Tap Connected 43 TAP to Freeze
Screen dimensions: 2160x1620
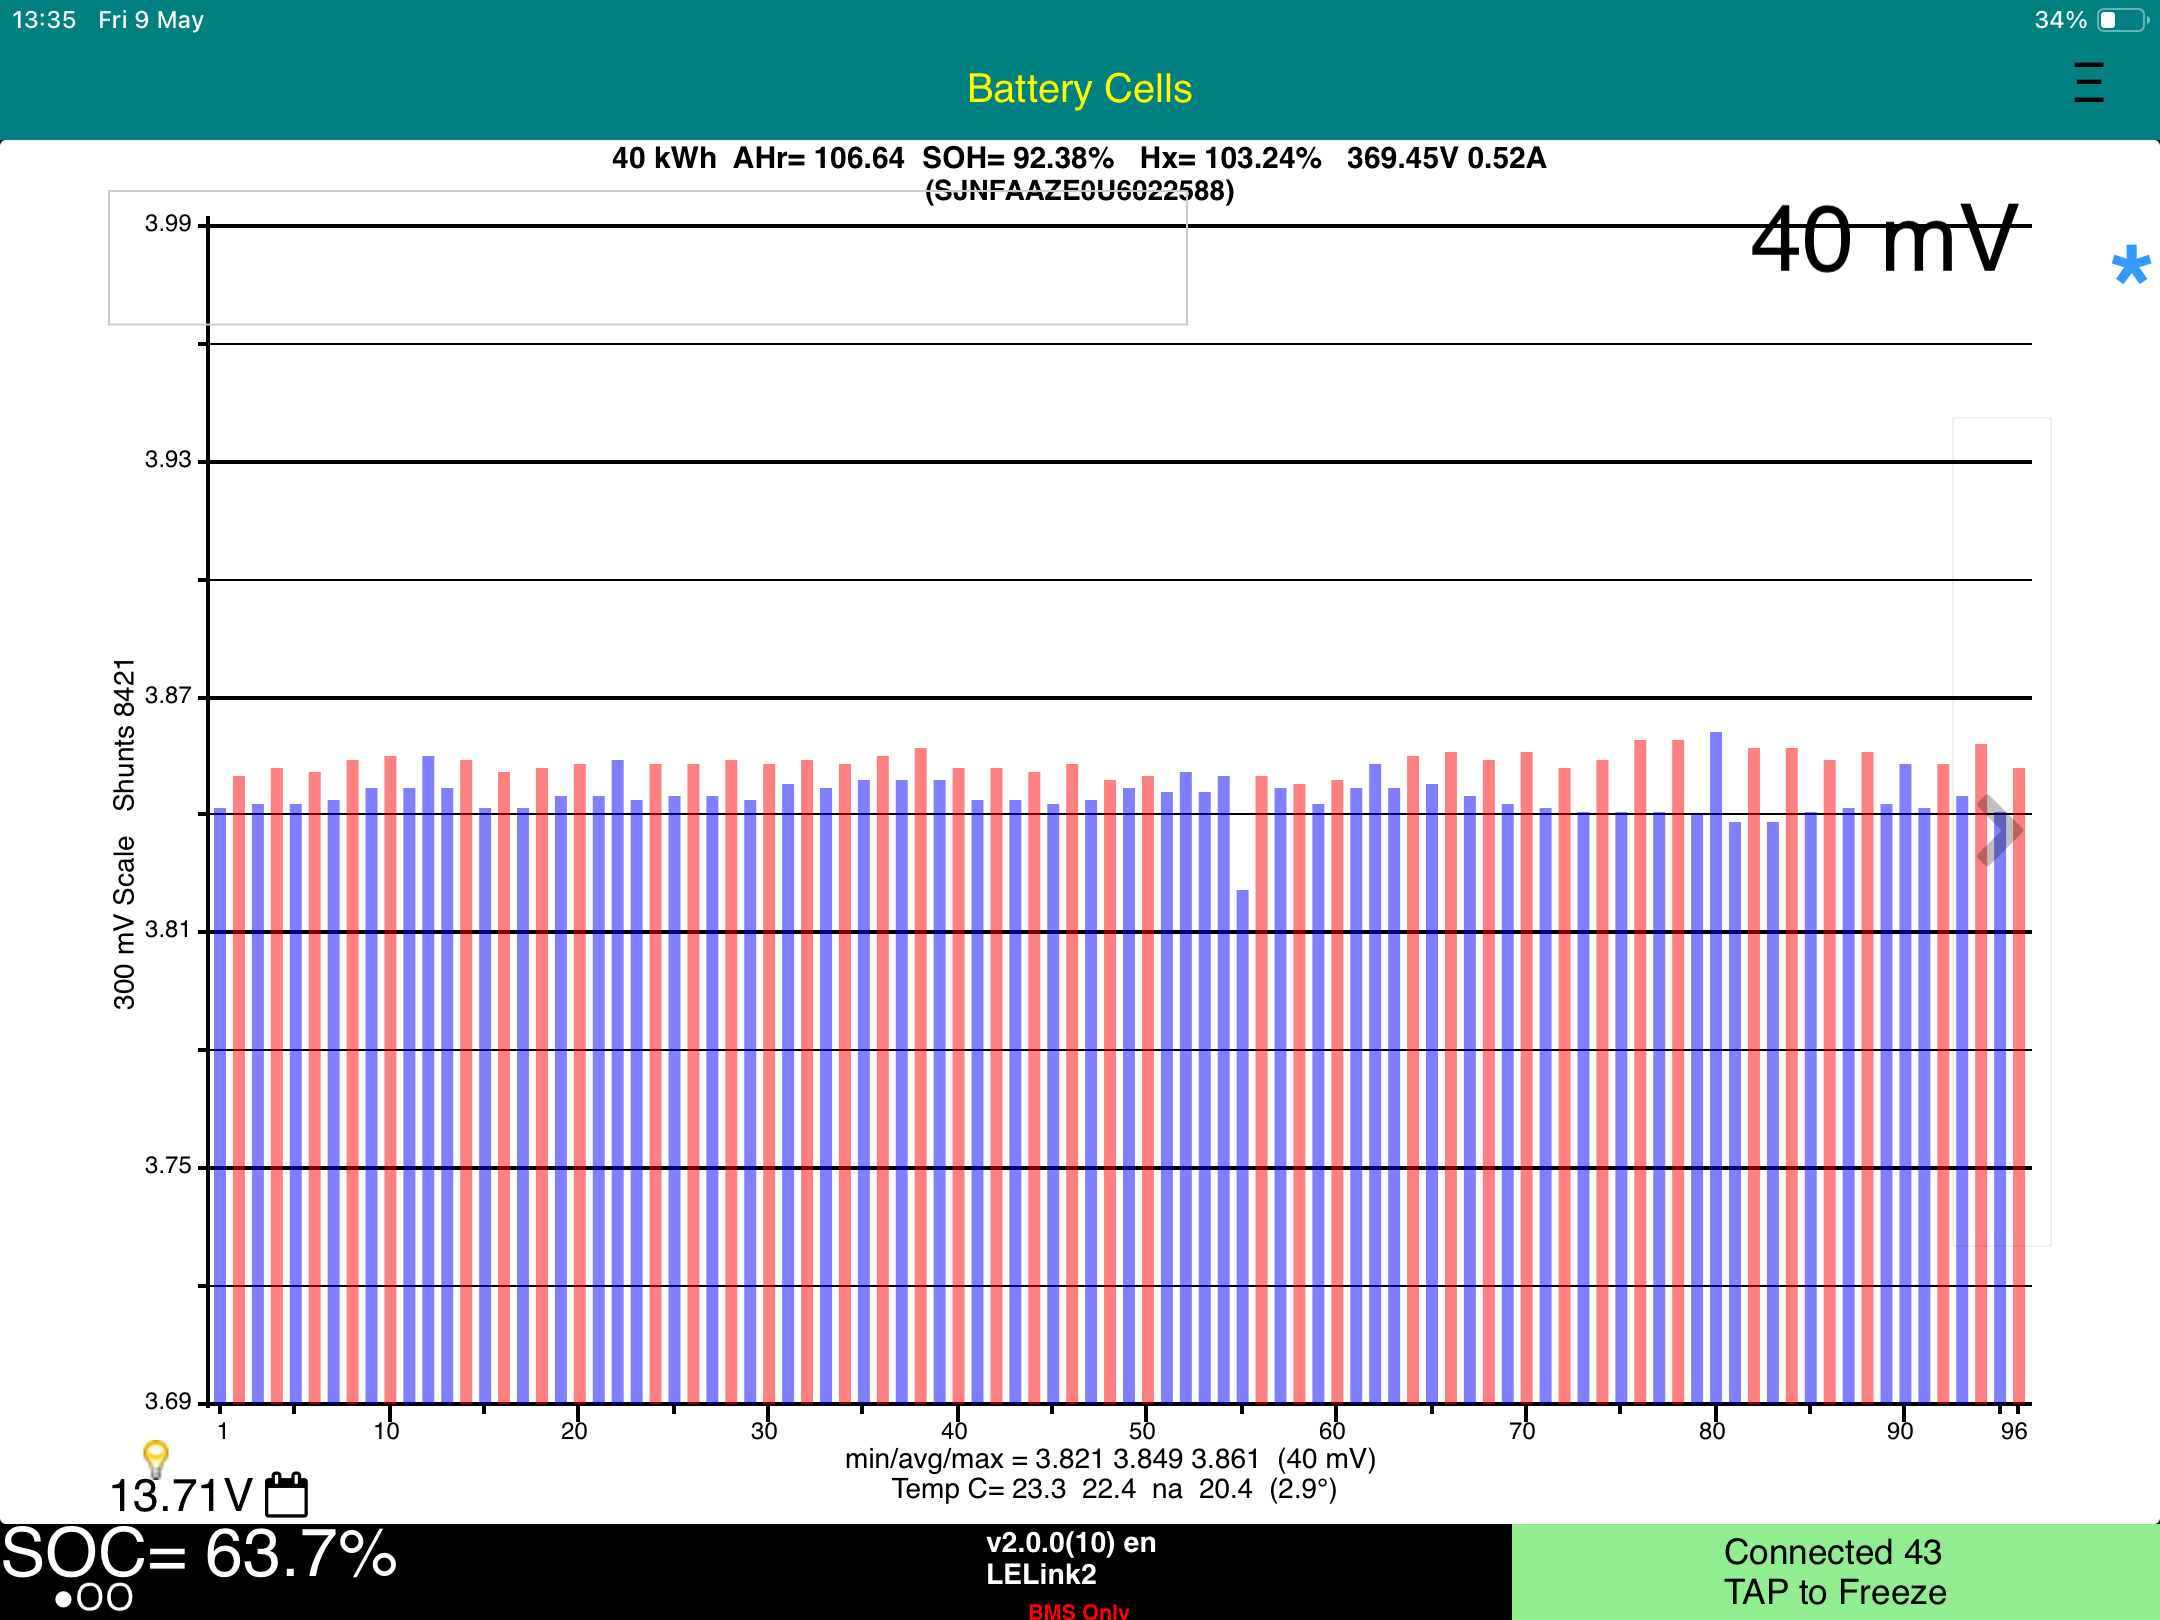1835,1571
